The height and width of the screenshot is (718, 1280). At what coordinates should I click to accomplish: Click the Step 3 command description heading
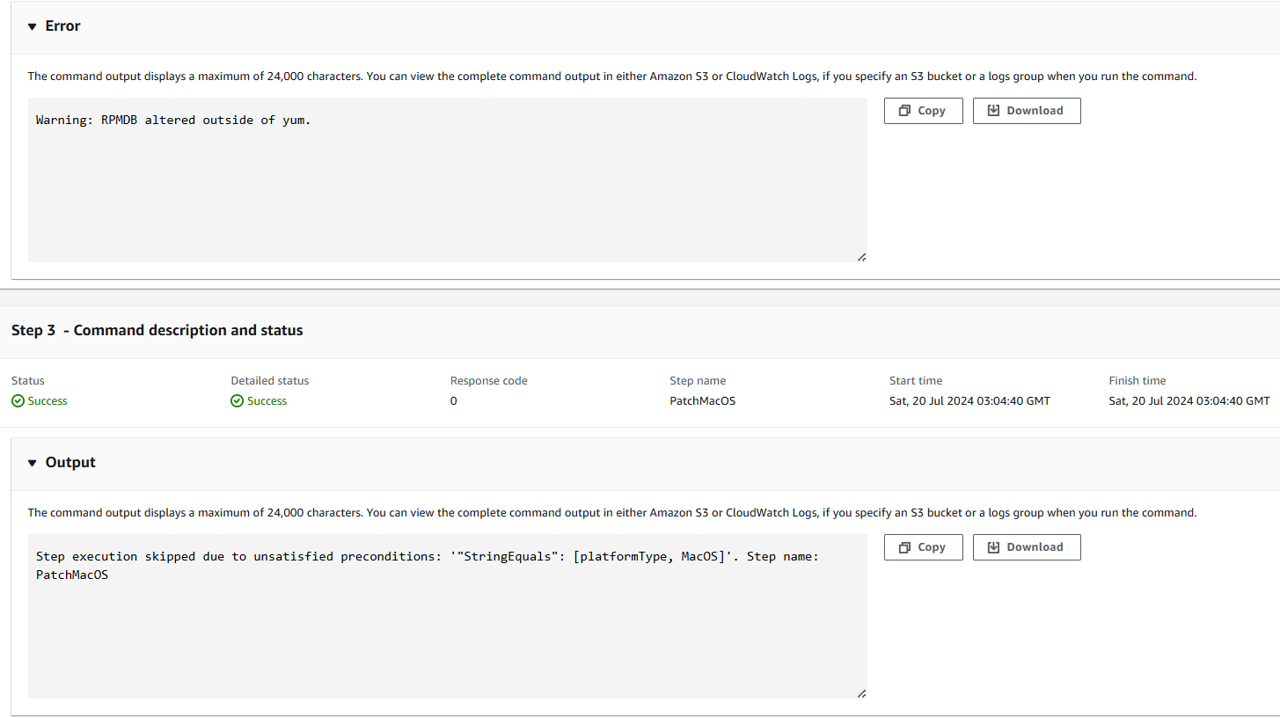157,330
